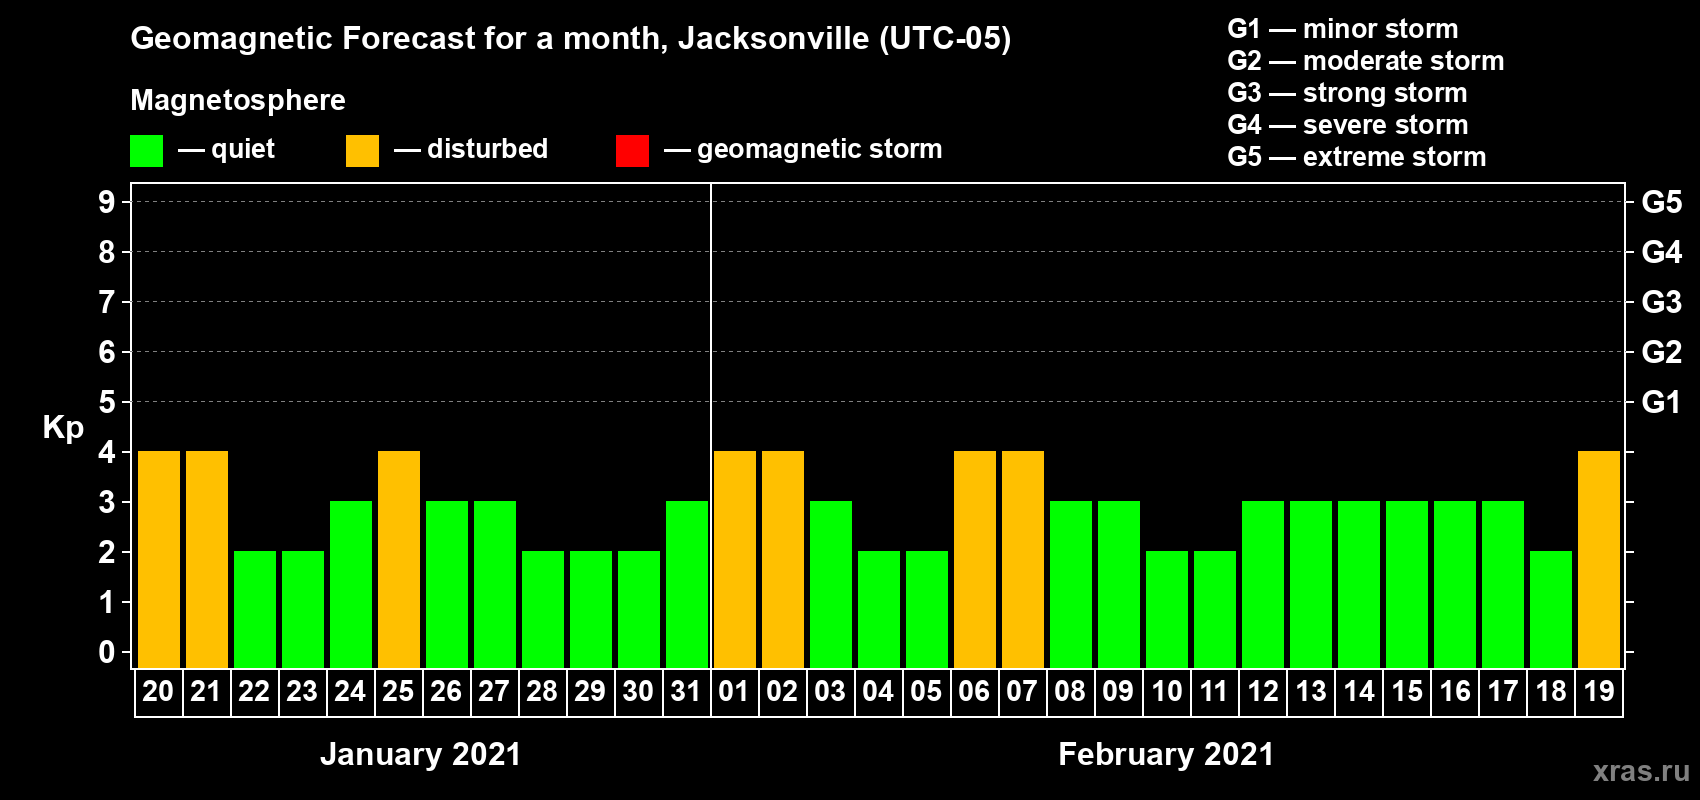Click the '— disturbed' legend label
The height and width of the screenshot is (800, 1700).
point(471,149)
